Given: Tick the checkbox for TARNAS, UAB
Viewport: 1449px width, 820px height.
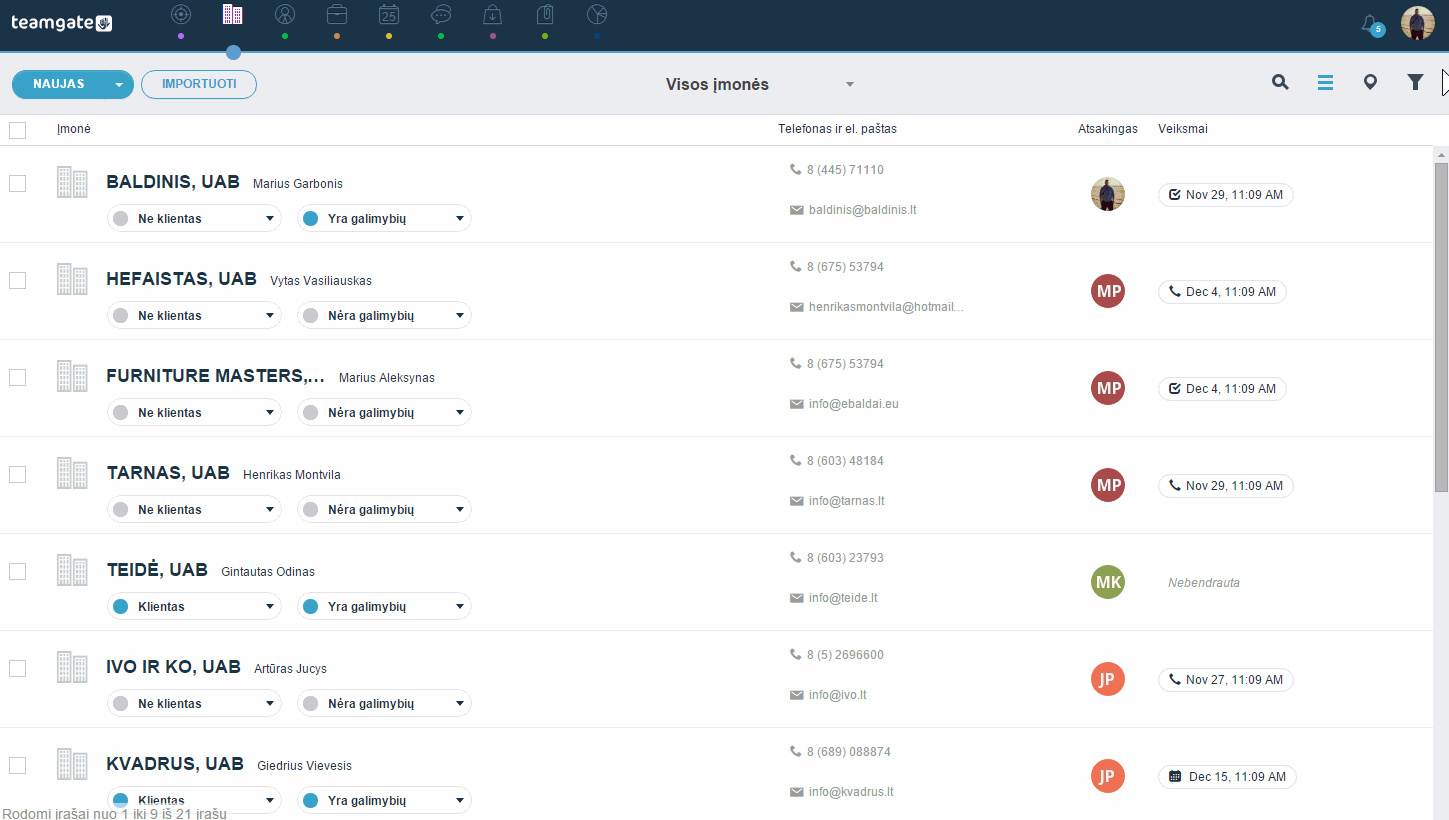Looking at the screenshot, I should 17,474.
